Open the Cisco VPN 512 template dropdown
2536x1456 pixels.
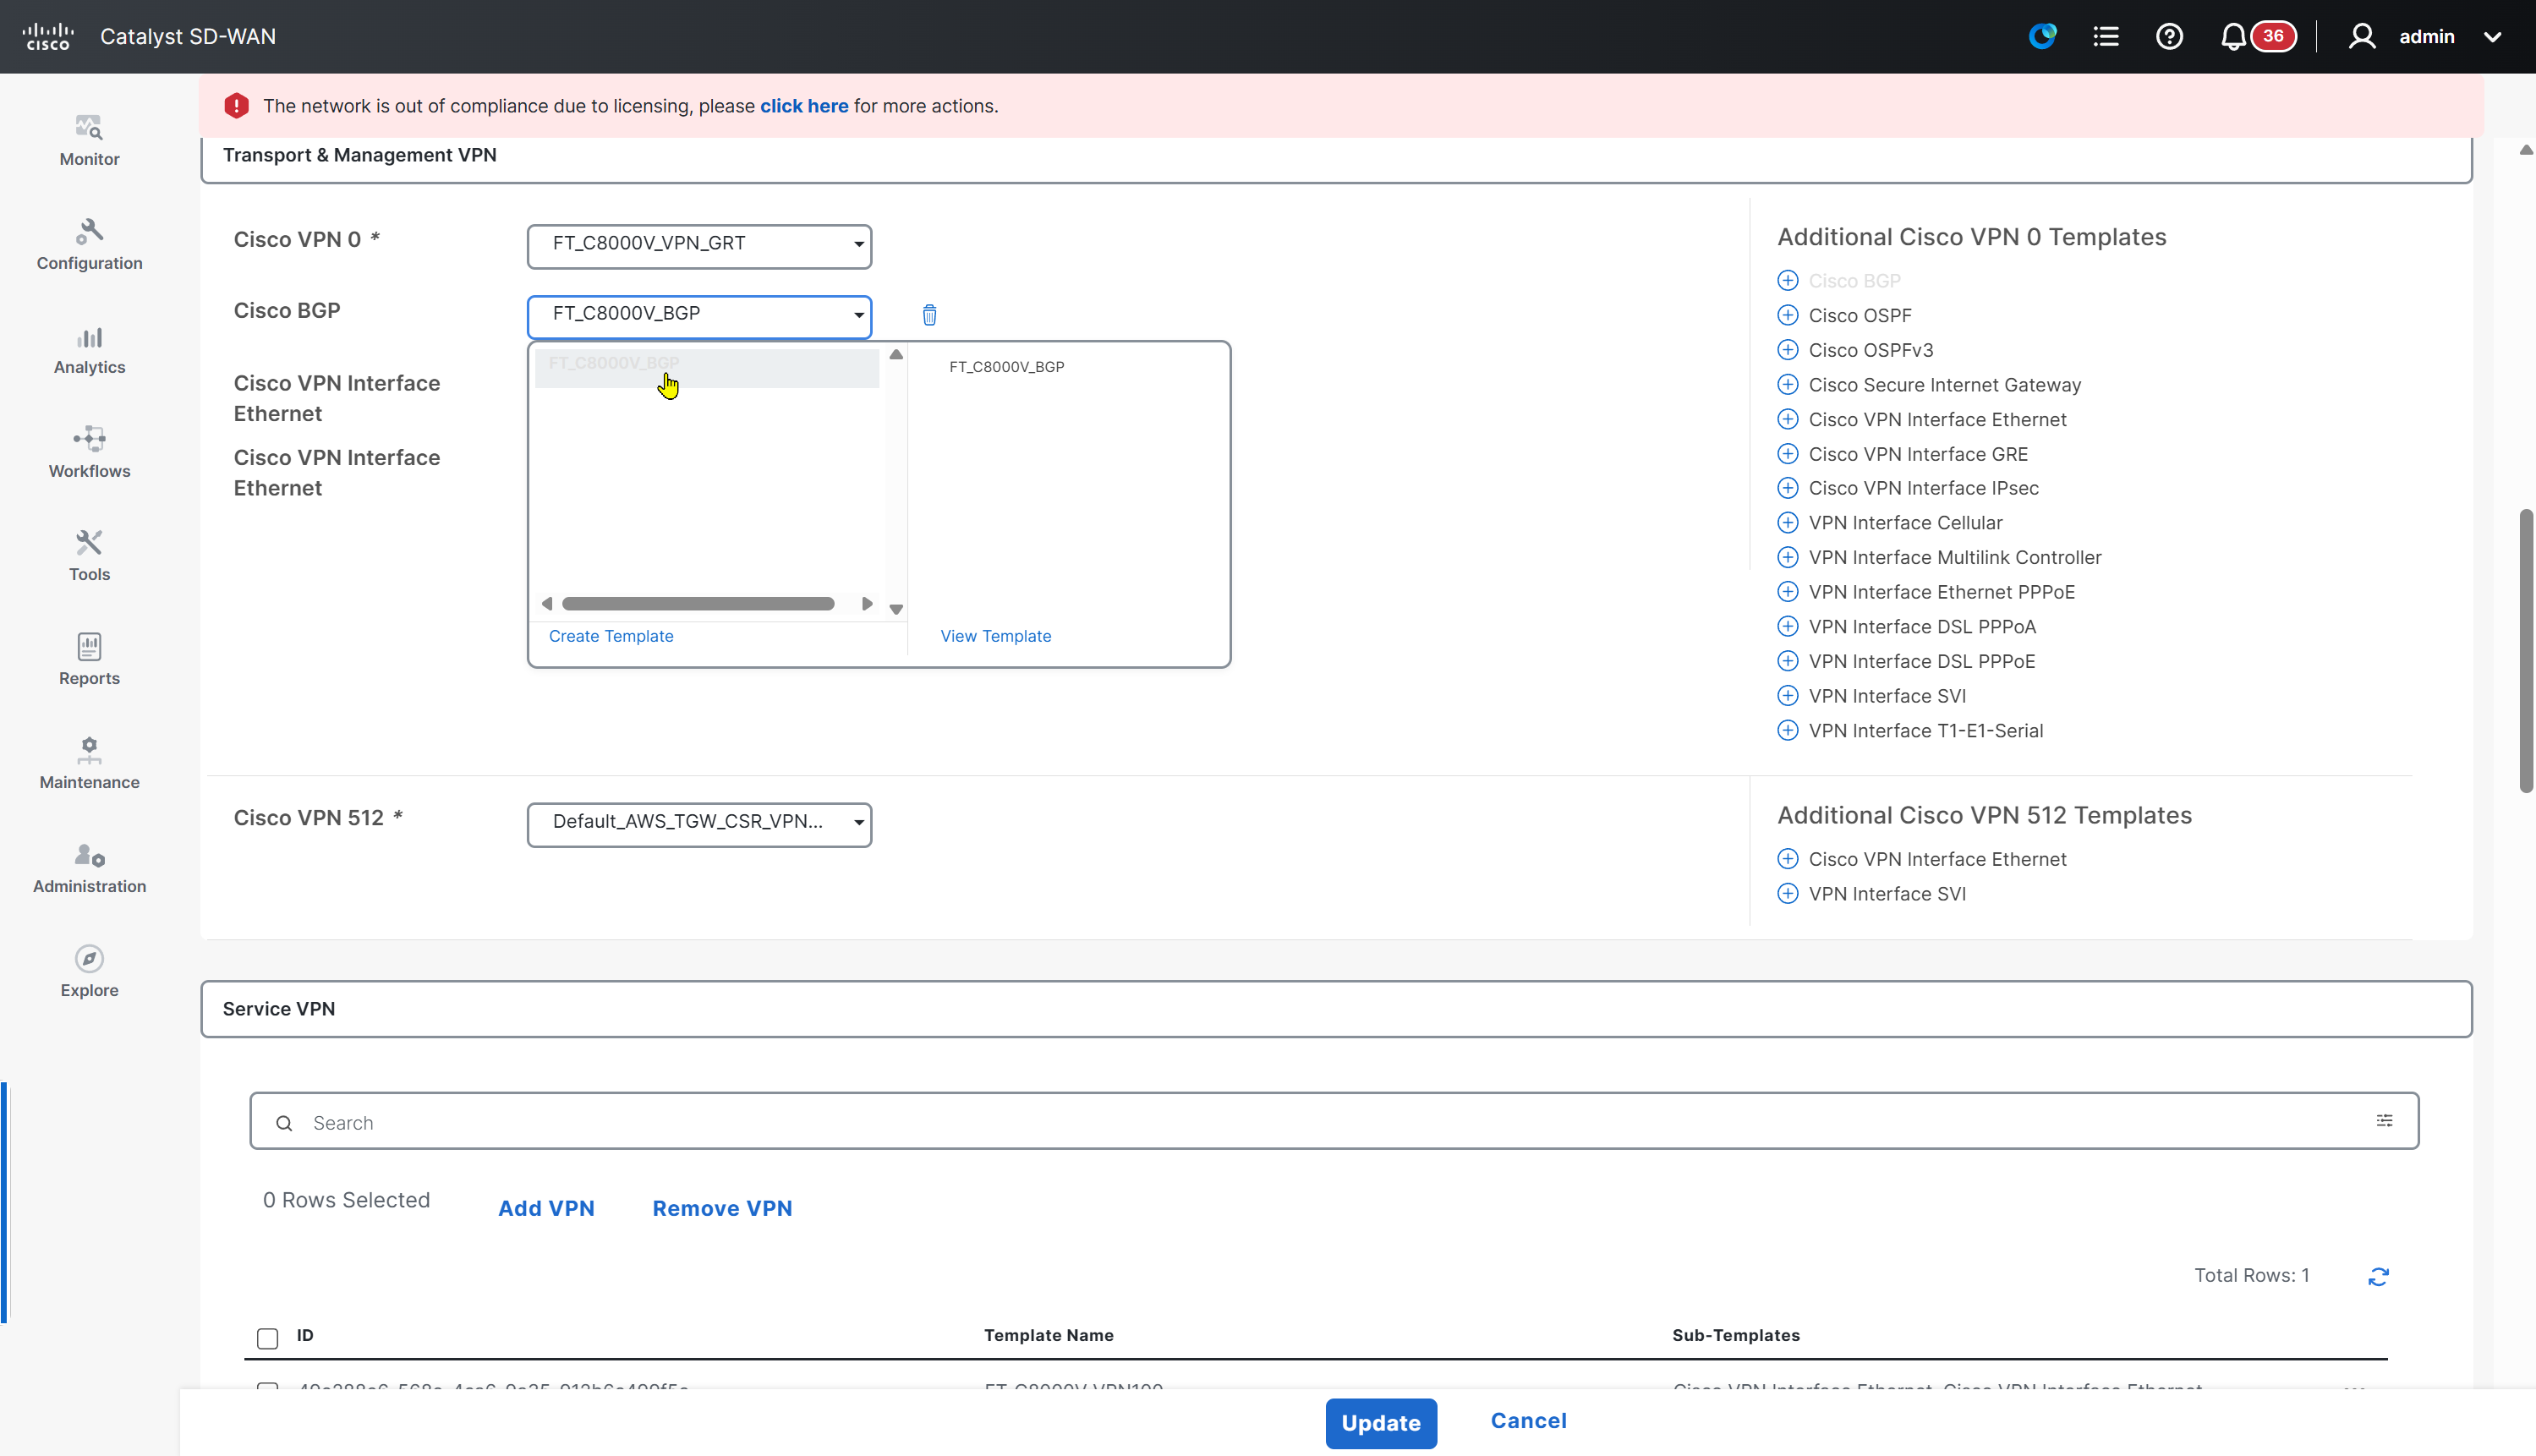(699, 824)
